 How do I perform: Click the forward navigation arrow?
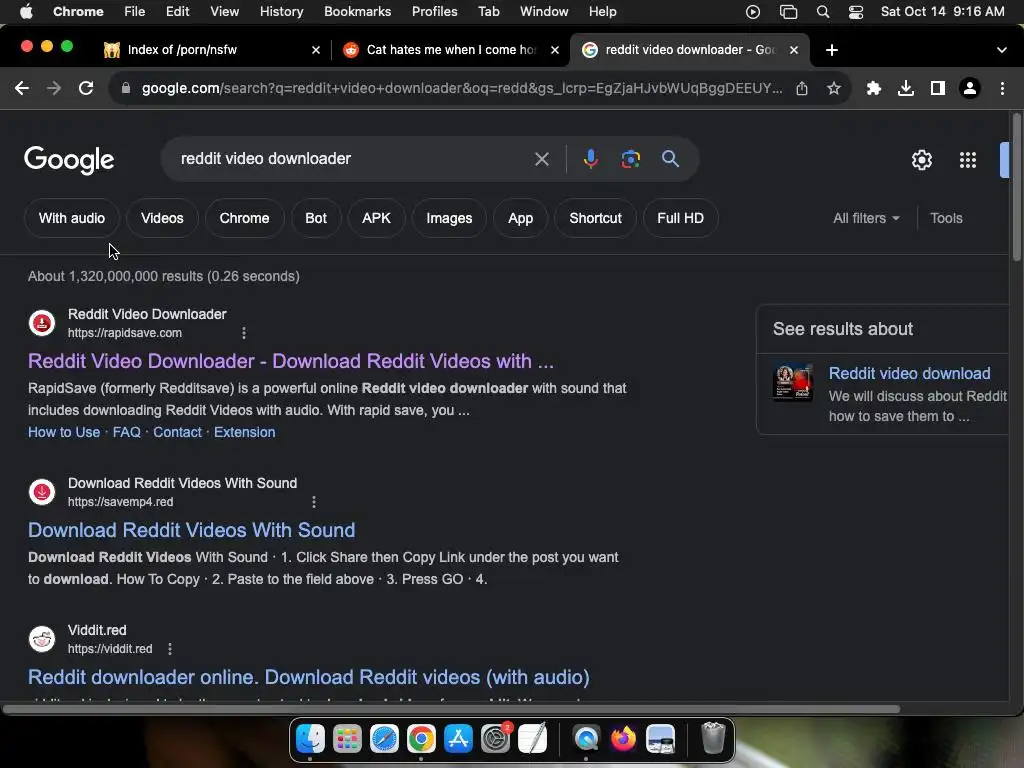click(54, 88)
